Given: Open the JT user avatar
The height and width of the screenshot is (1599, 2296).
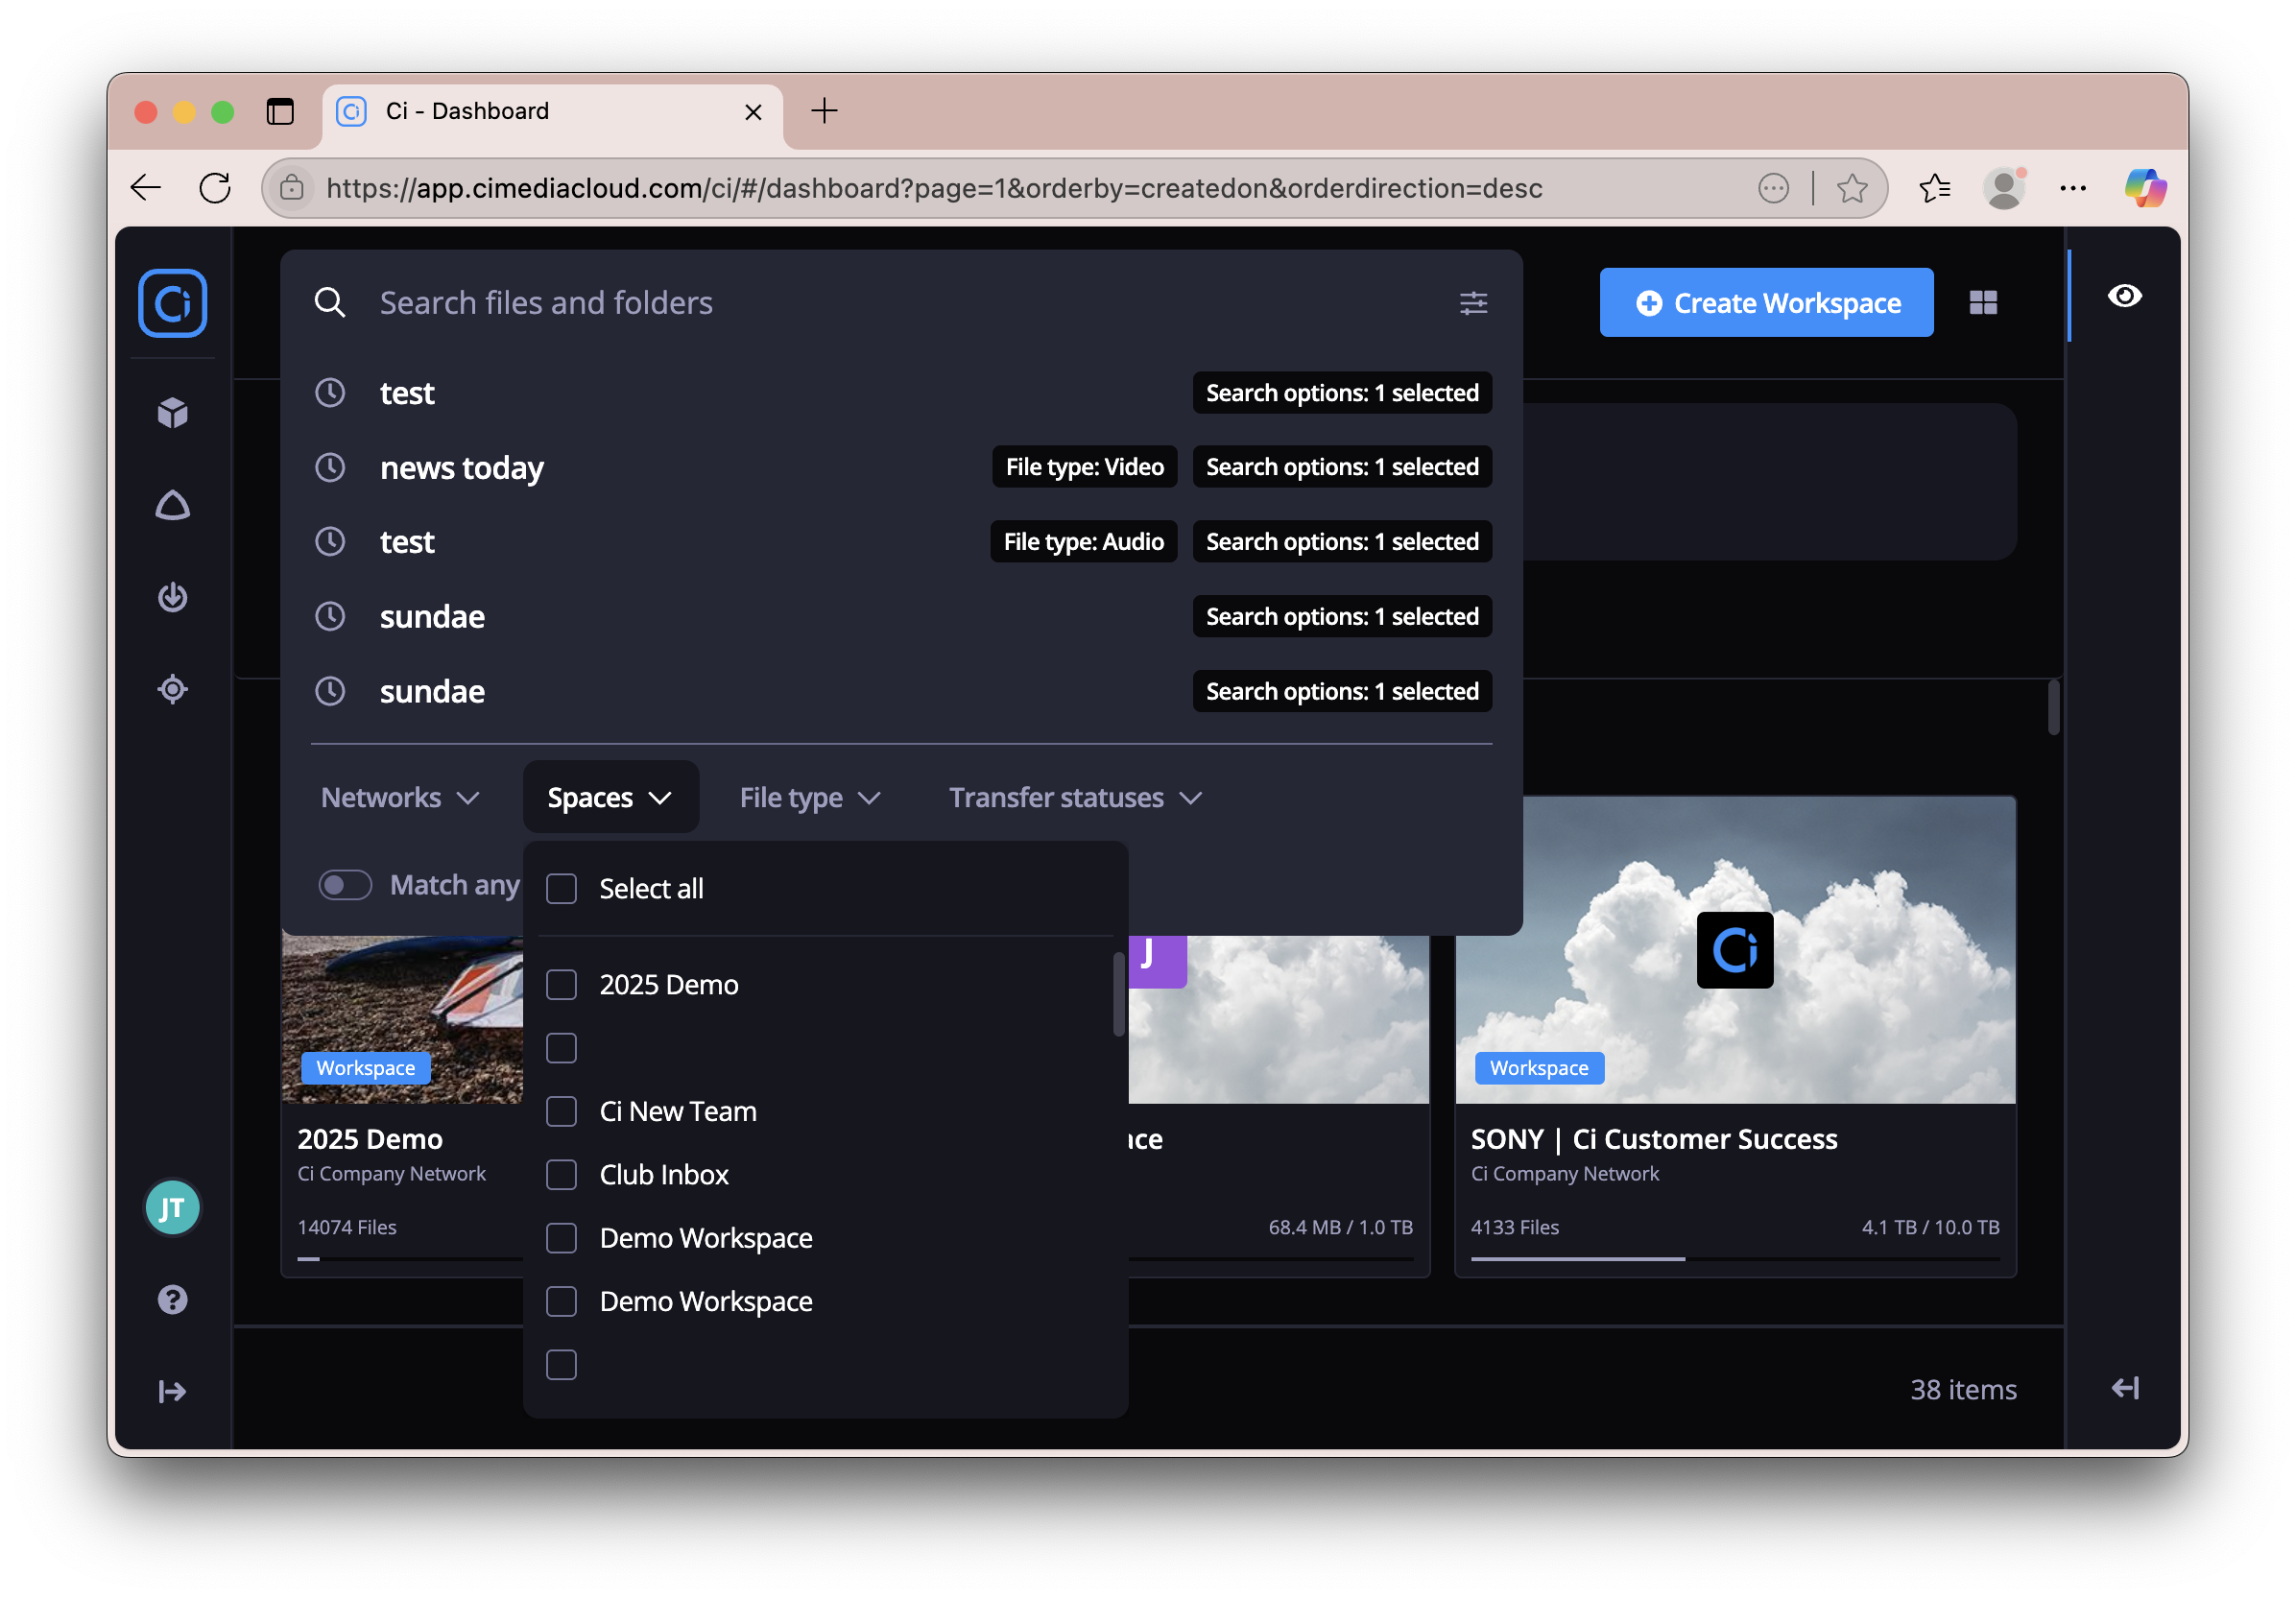Looking at the screenshot, I should [172, 1208].
